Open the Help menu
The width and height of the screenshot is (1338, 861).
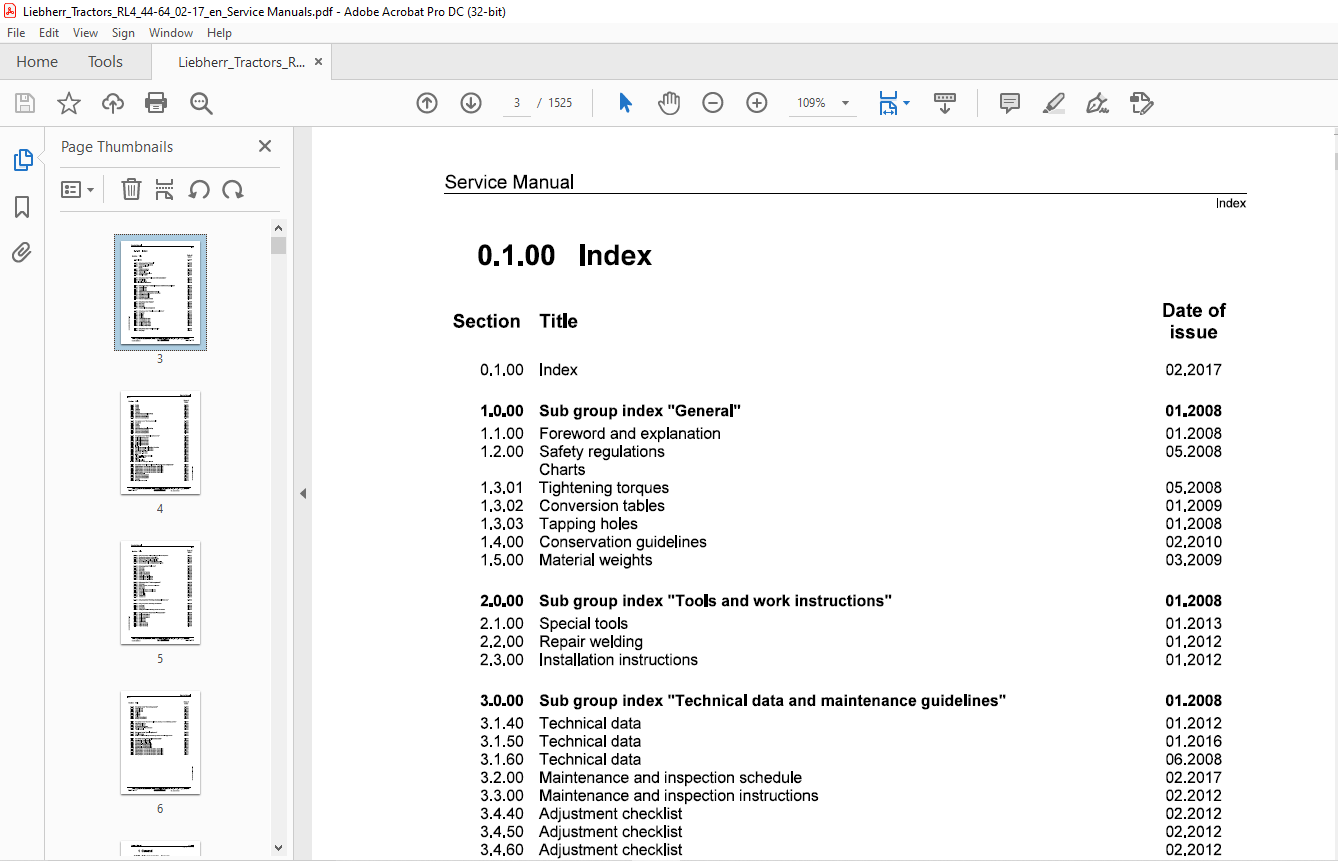point(219,33)
